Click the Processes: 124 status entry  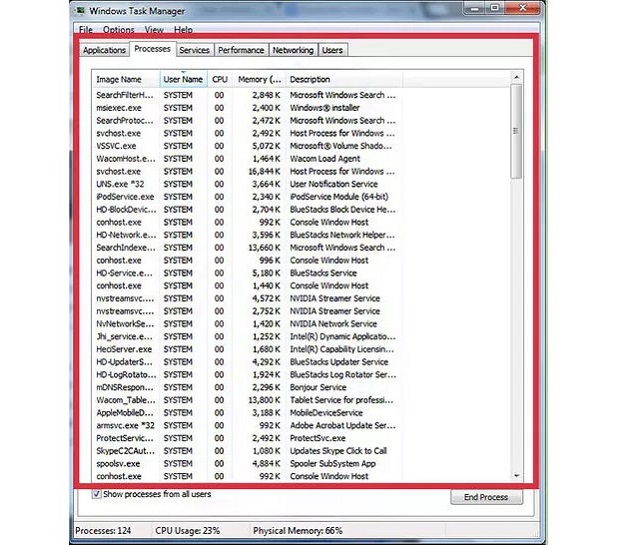point(103,531)
